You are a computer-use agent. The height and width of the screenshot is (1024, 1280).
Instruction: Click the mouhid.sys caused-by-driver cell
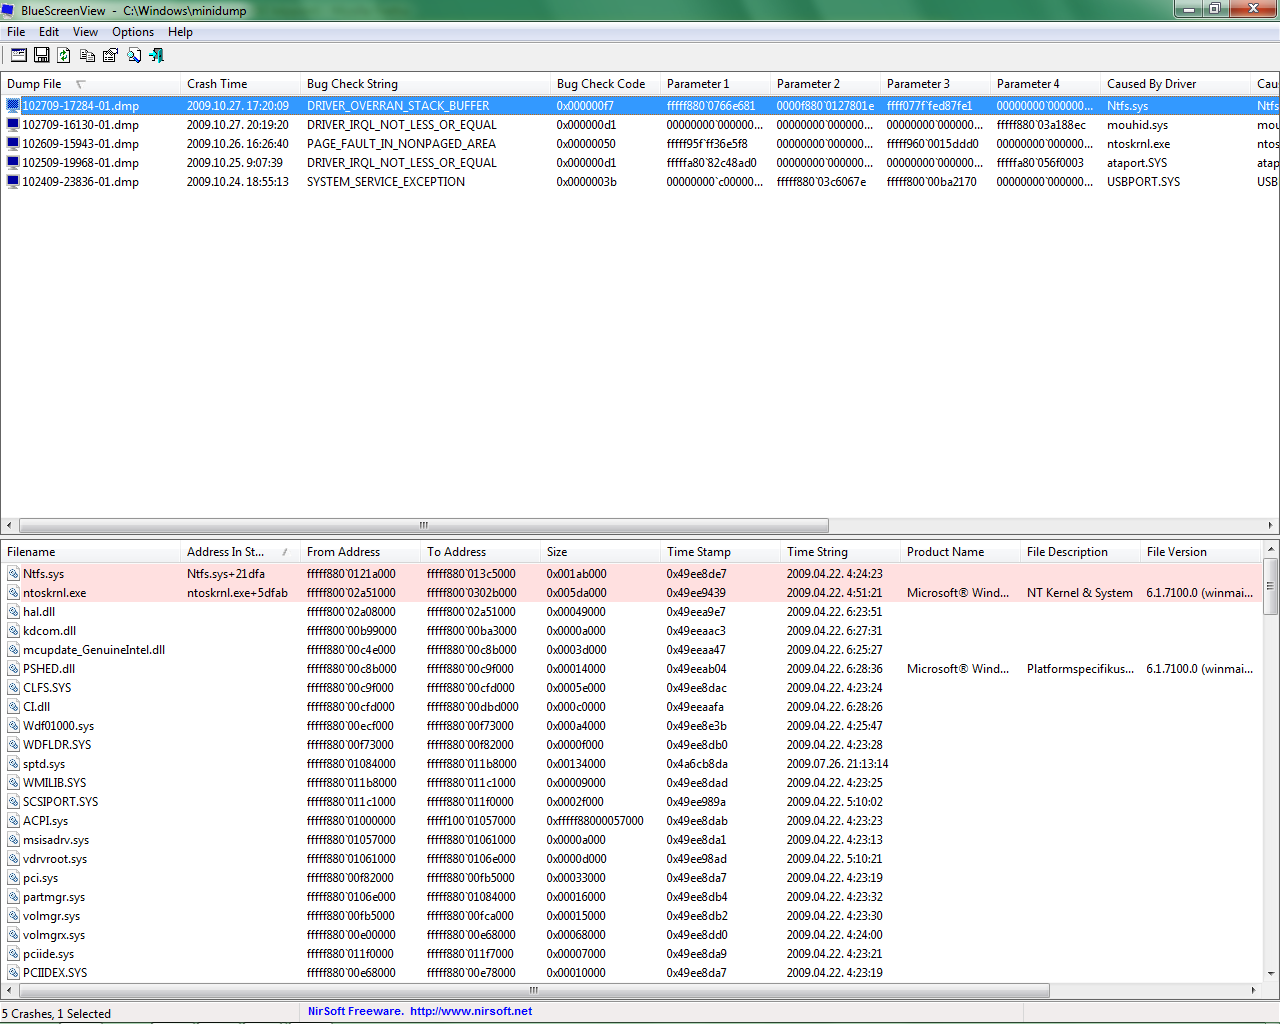(x=1137, y=125)
